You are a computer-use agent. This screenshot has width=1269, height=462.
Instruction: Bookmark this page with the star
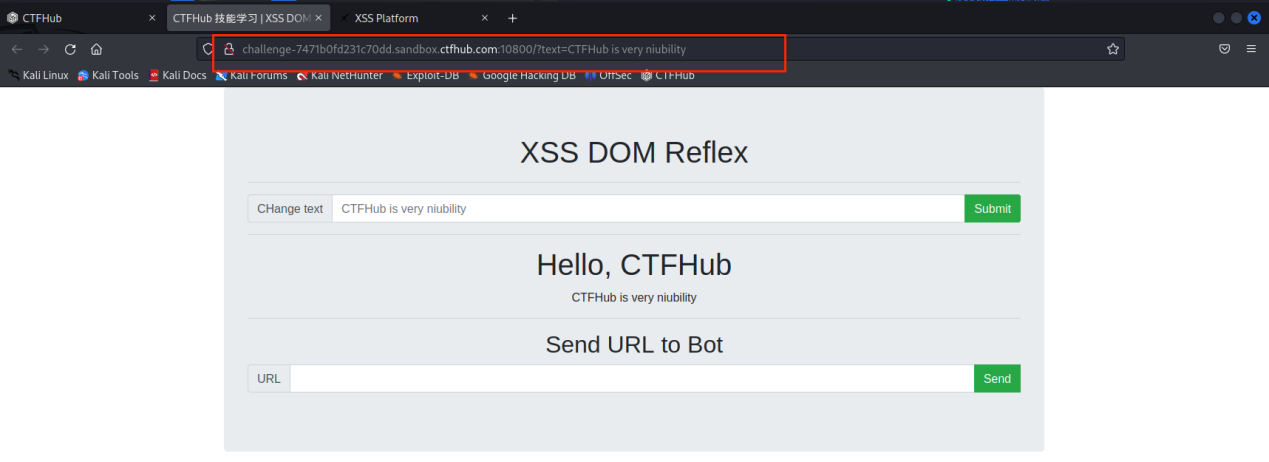(1113, 49)
